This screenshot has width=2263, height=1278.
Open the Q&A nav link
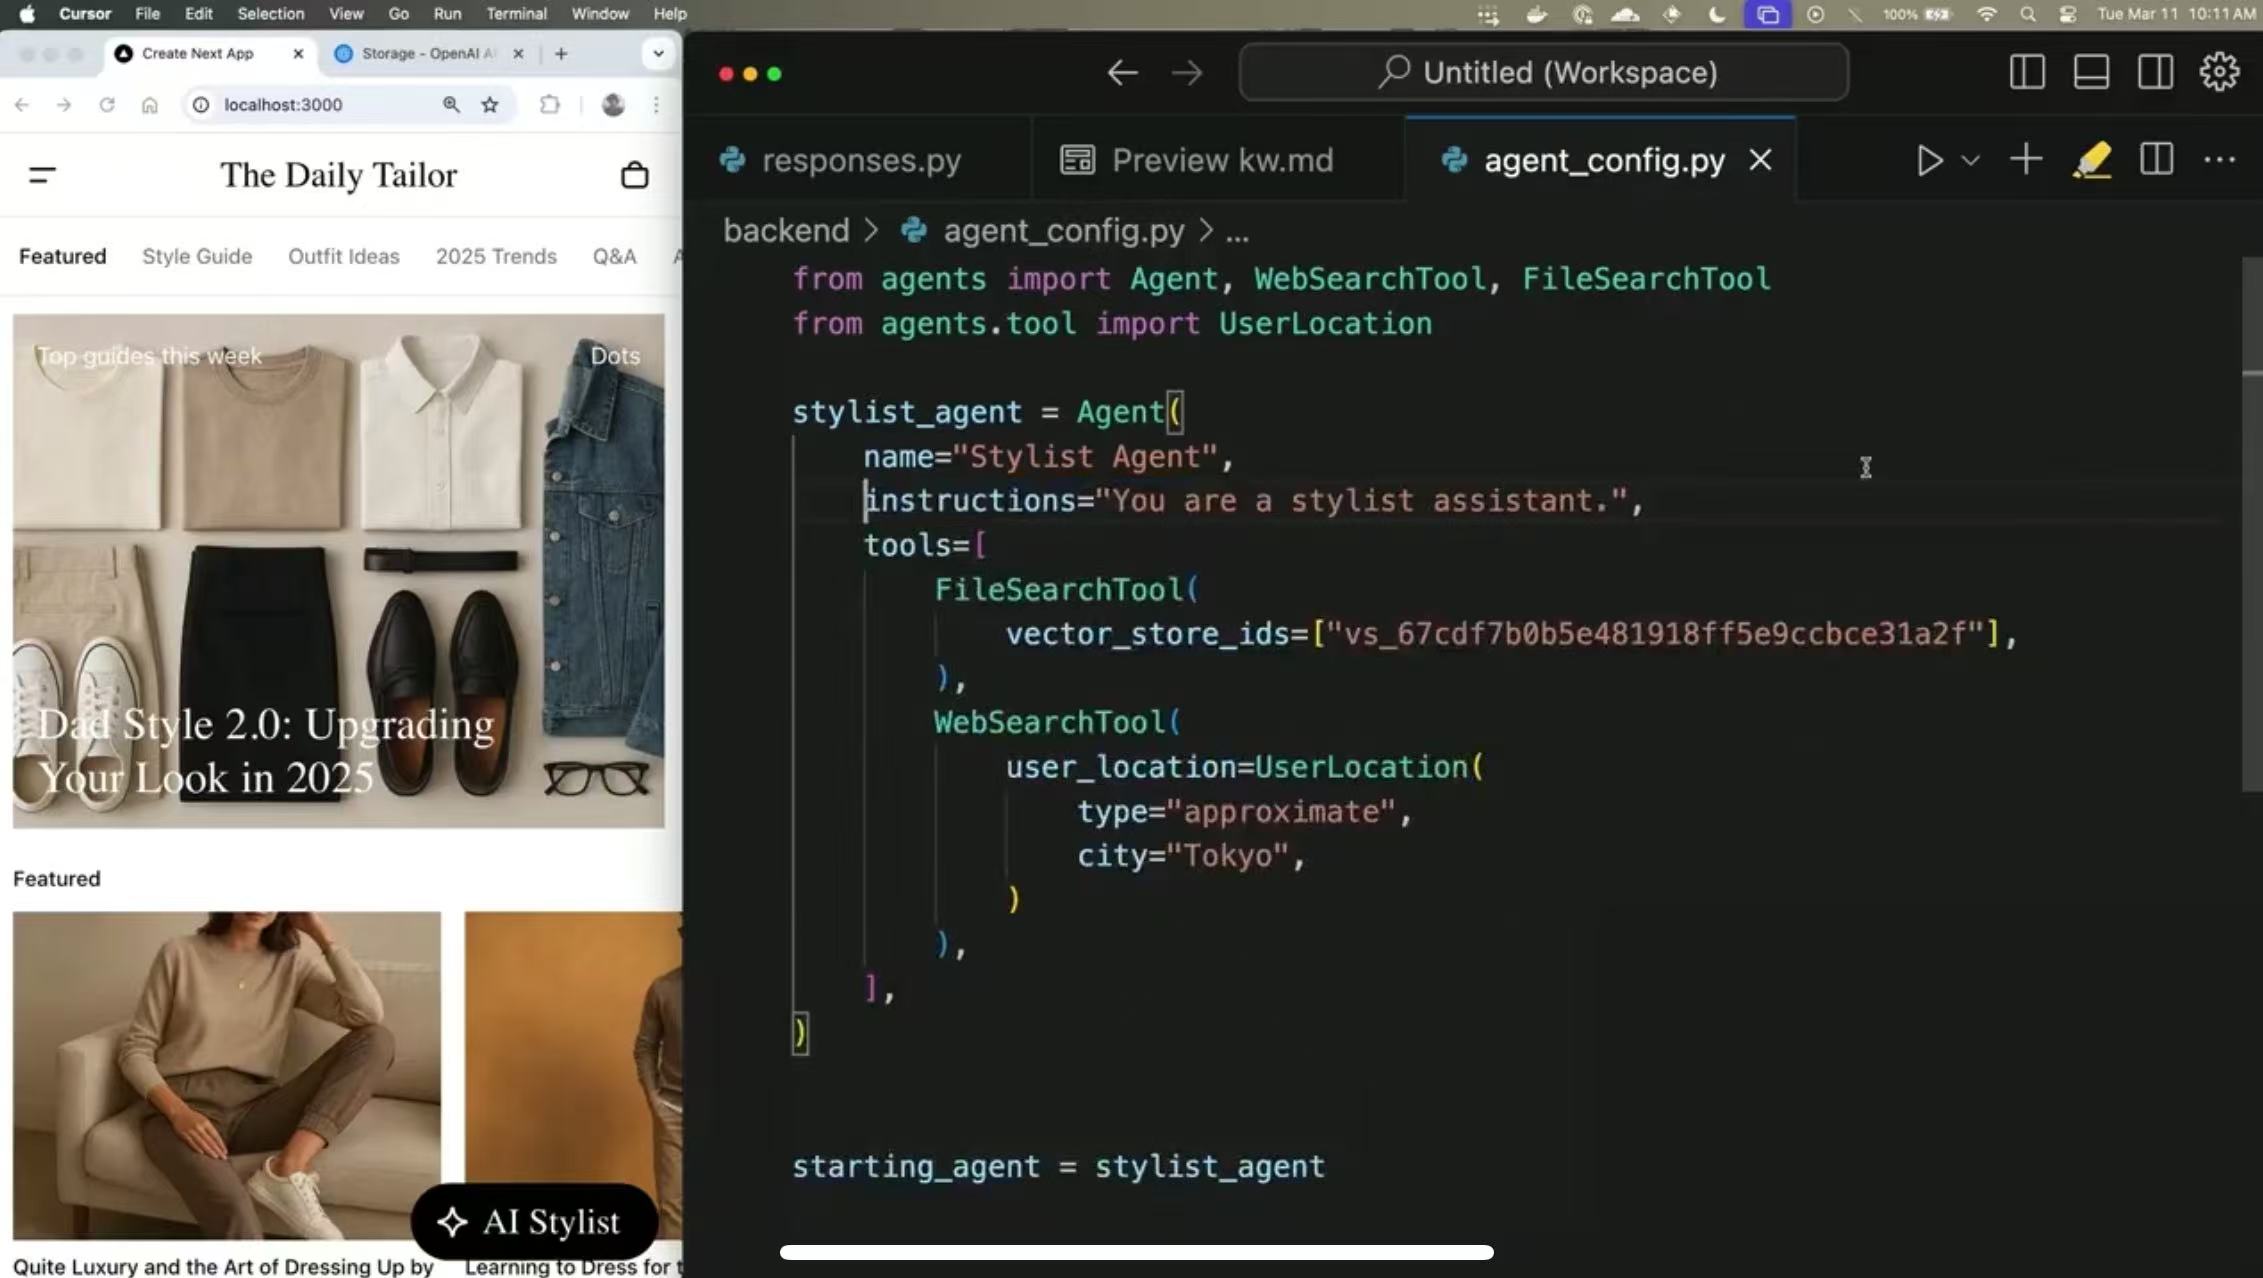[614, 256]
